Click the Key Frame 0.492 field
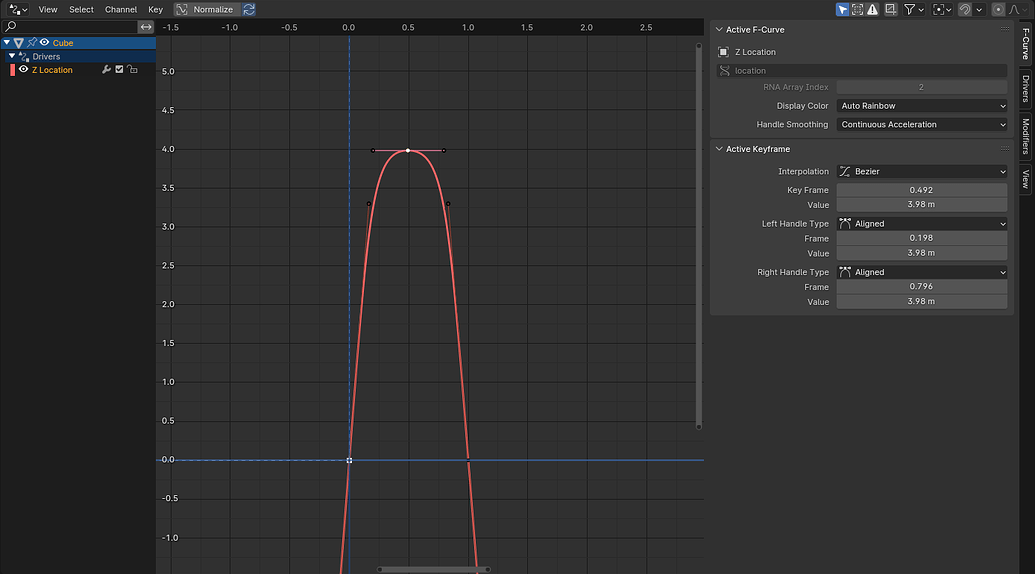The height and width of the screenshot is (574, 1035). 921,190
